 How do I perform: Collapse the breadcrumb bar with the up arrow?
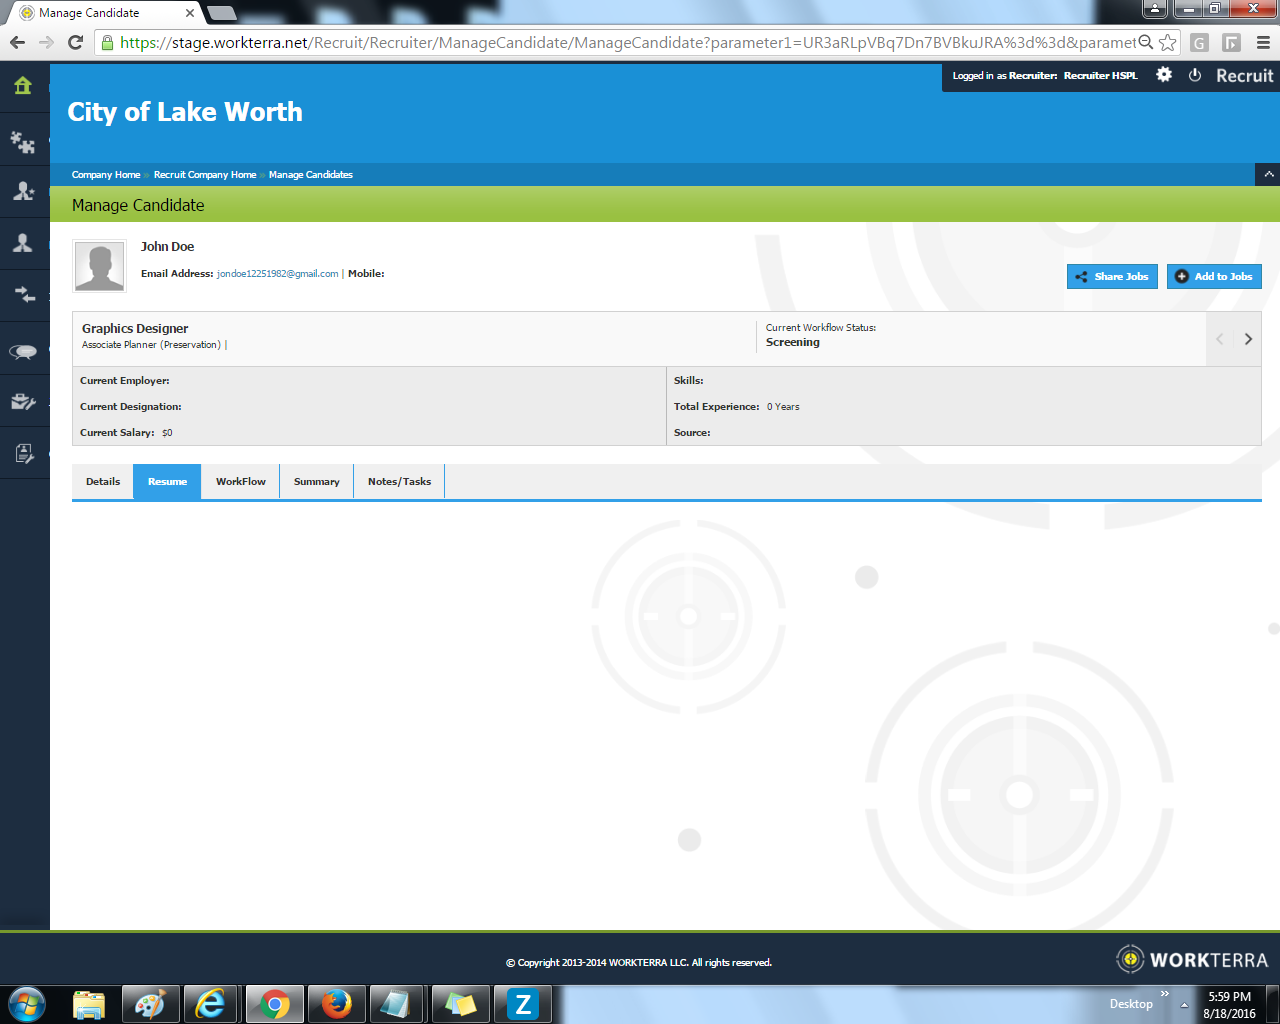click(x=1267, y=174)
